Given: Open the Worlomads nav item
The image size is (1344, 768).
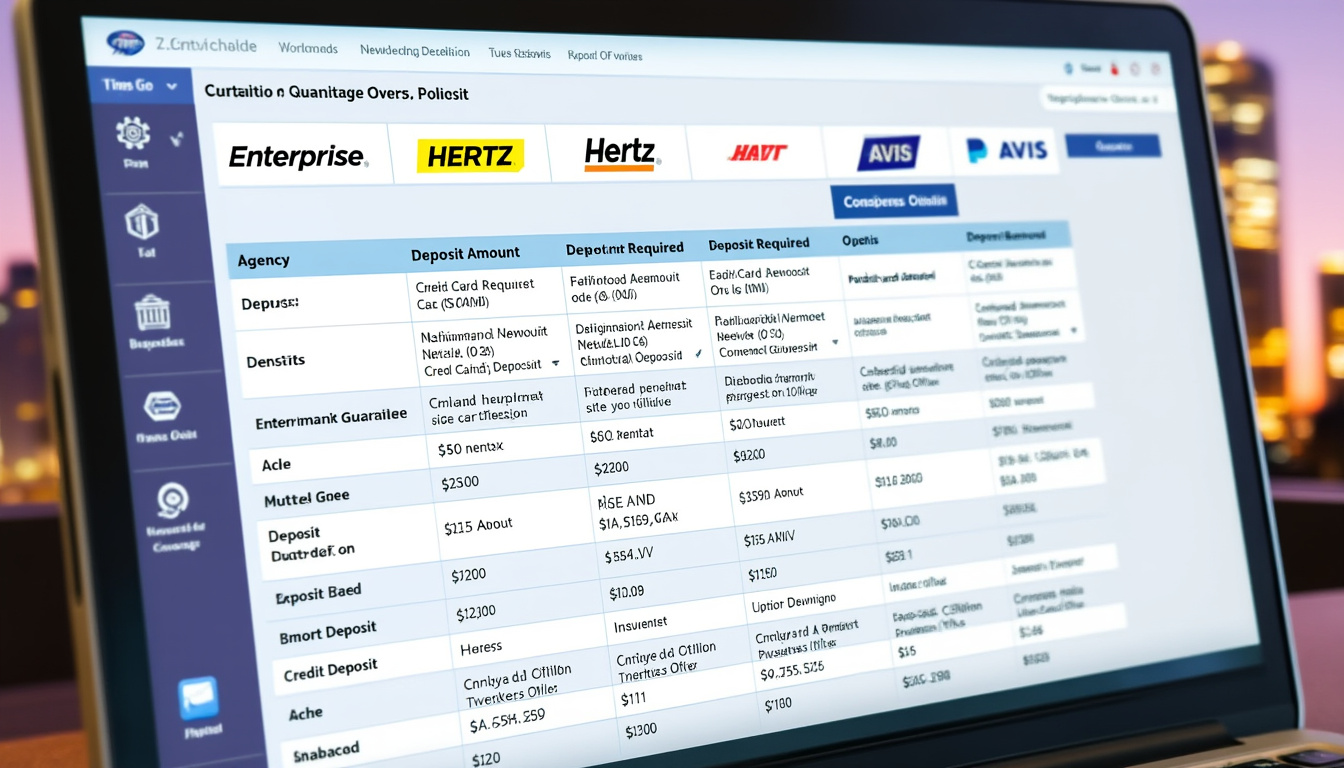Looking at the screenshot, I should tap(308, 48).
